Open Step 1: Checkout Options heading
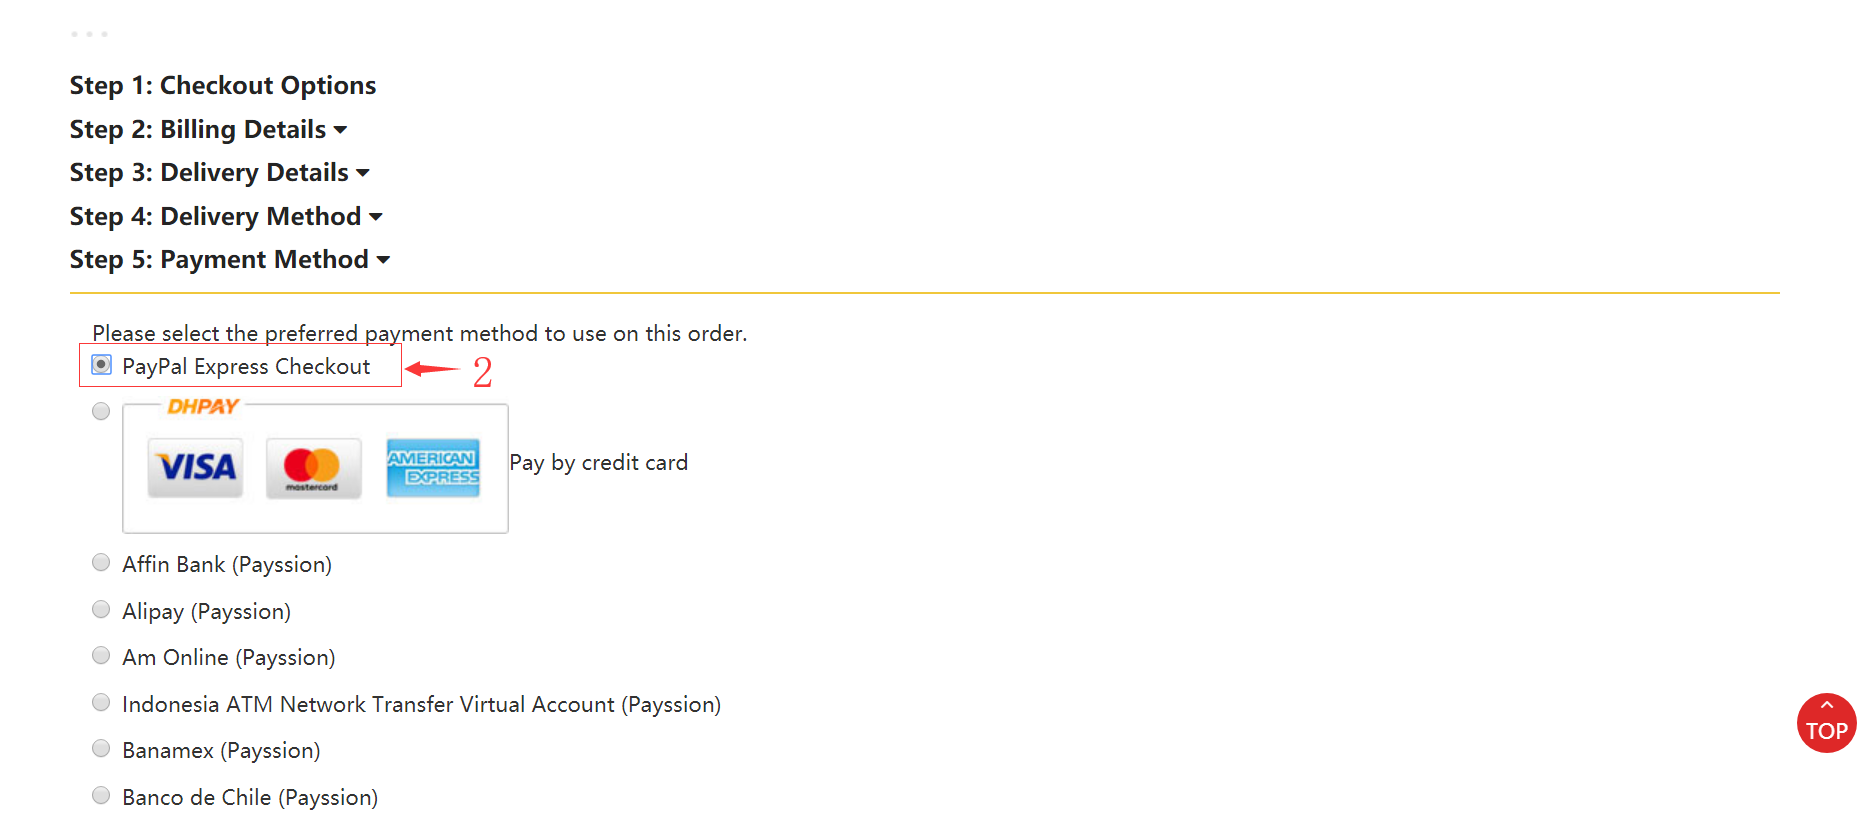 [x=223, y=85]
